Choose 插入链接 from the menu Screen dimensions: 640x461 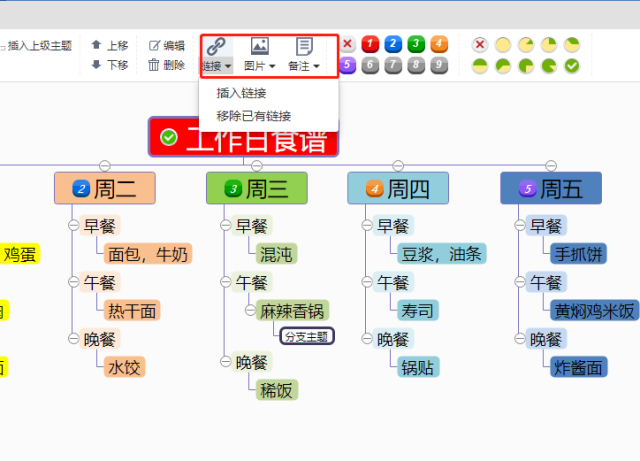242,93
